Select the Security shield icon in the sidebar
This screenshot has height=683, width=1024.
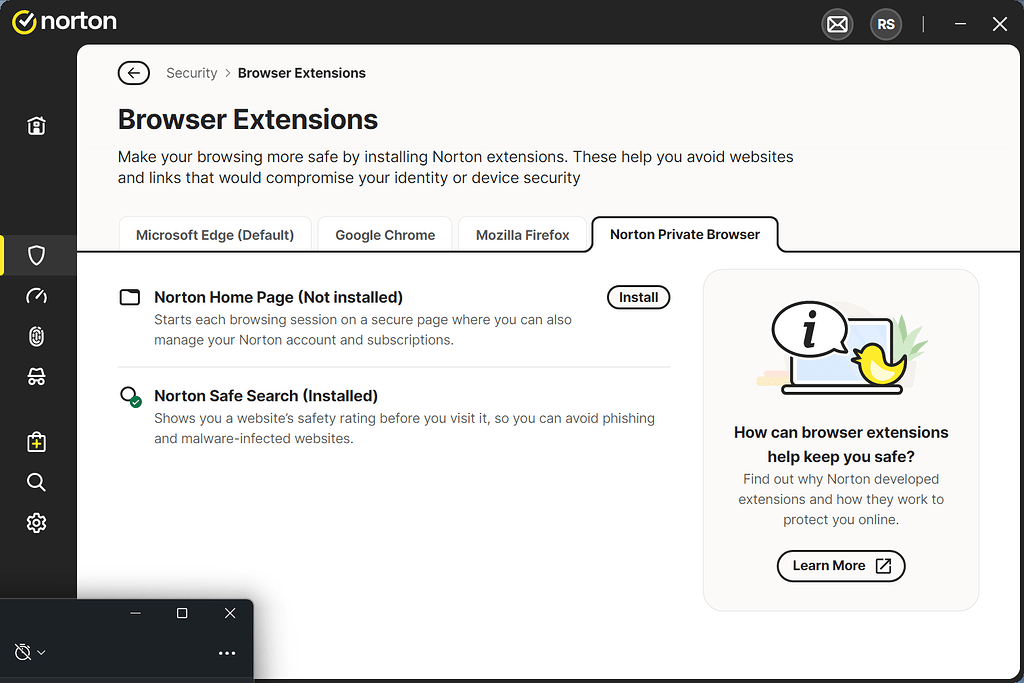coord(36,255)
